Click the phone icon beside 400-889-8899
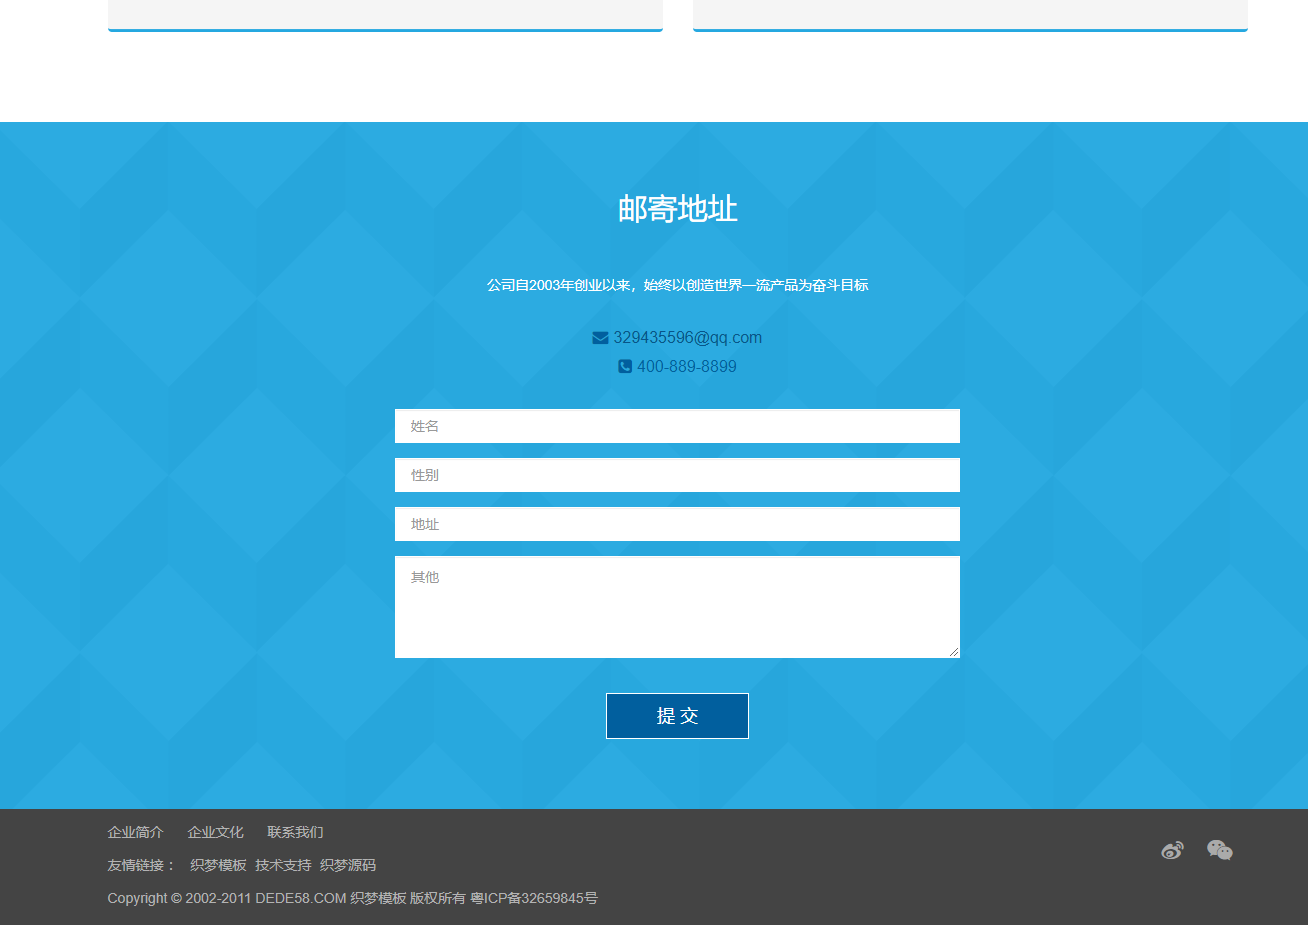Screen dimensions: 1308x925 (625, 367)
